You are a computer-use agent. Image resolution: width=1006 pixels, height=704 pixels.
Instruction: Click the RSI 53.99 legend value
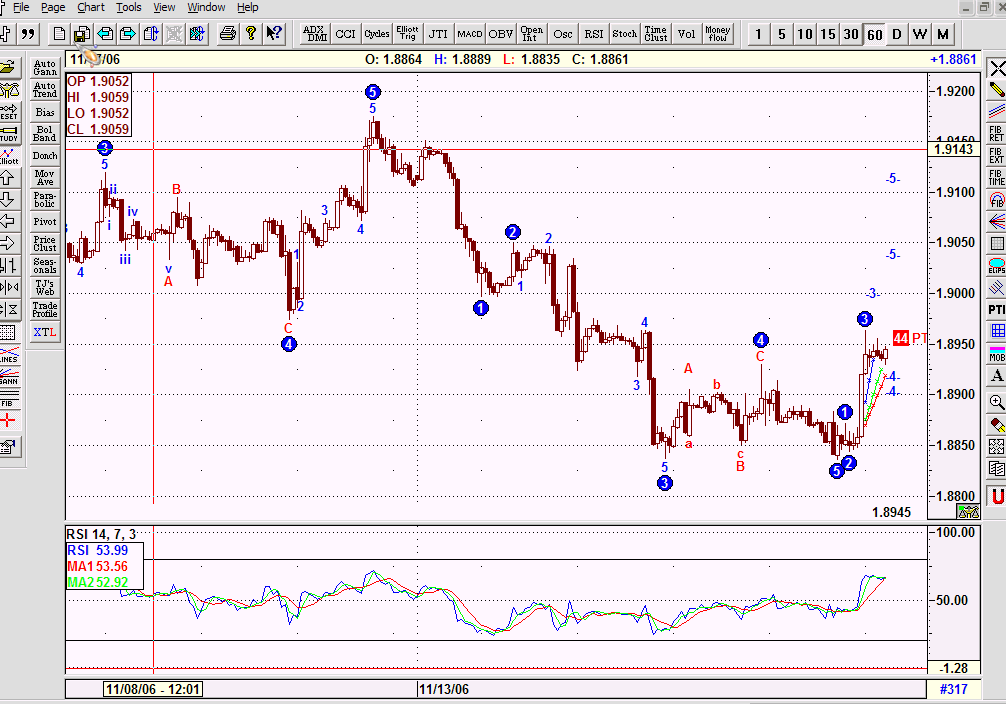click(98, 551)
